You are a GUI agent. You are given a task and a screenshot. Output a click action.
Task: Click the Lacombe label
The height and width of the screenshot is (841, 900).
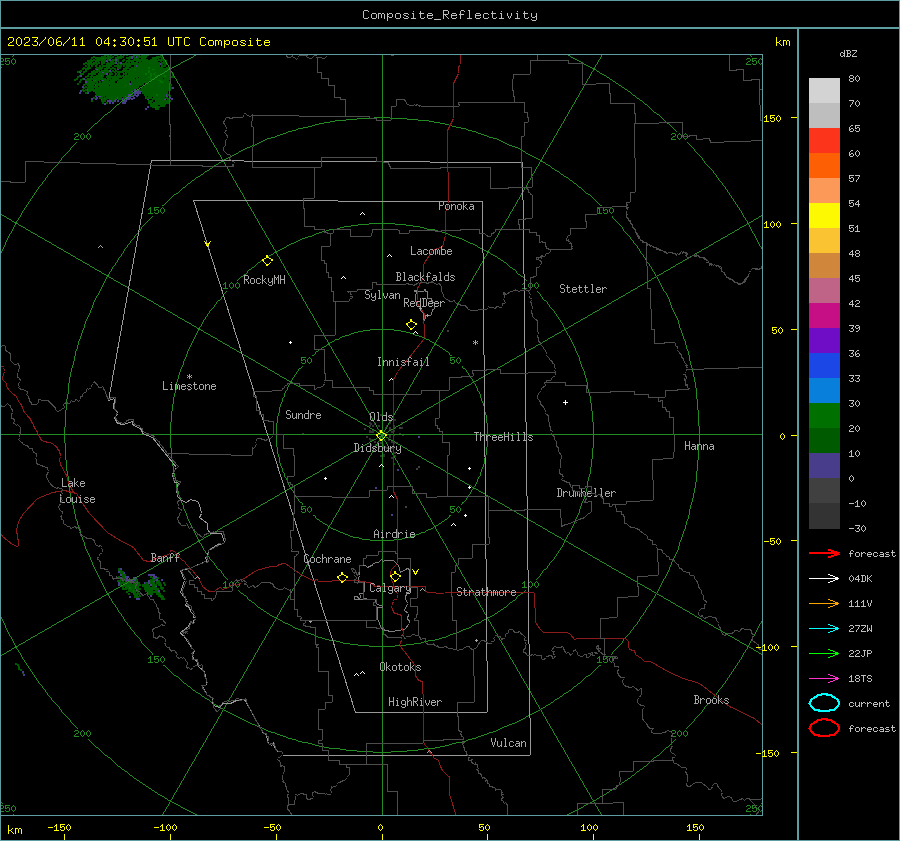[x=431, y=251]
